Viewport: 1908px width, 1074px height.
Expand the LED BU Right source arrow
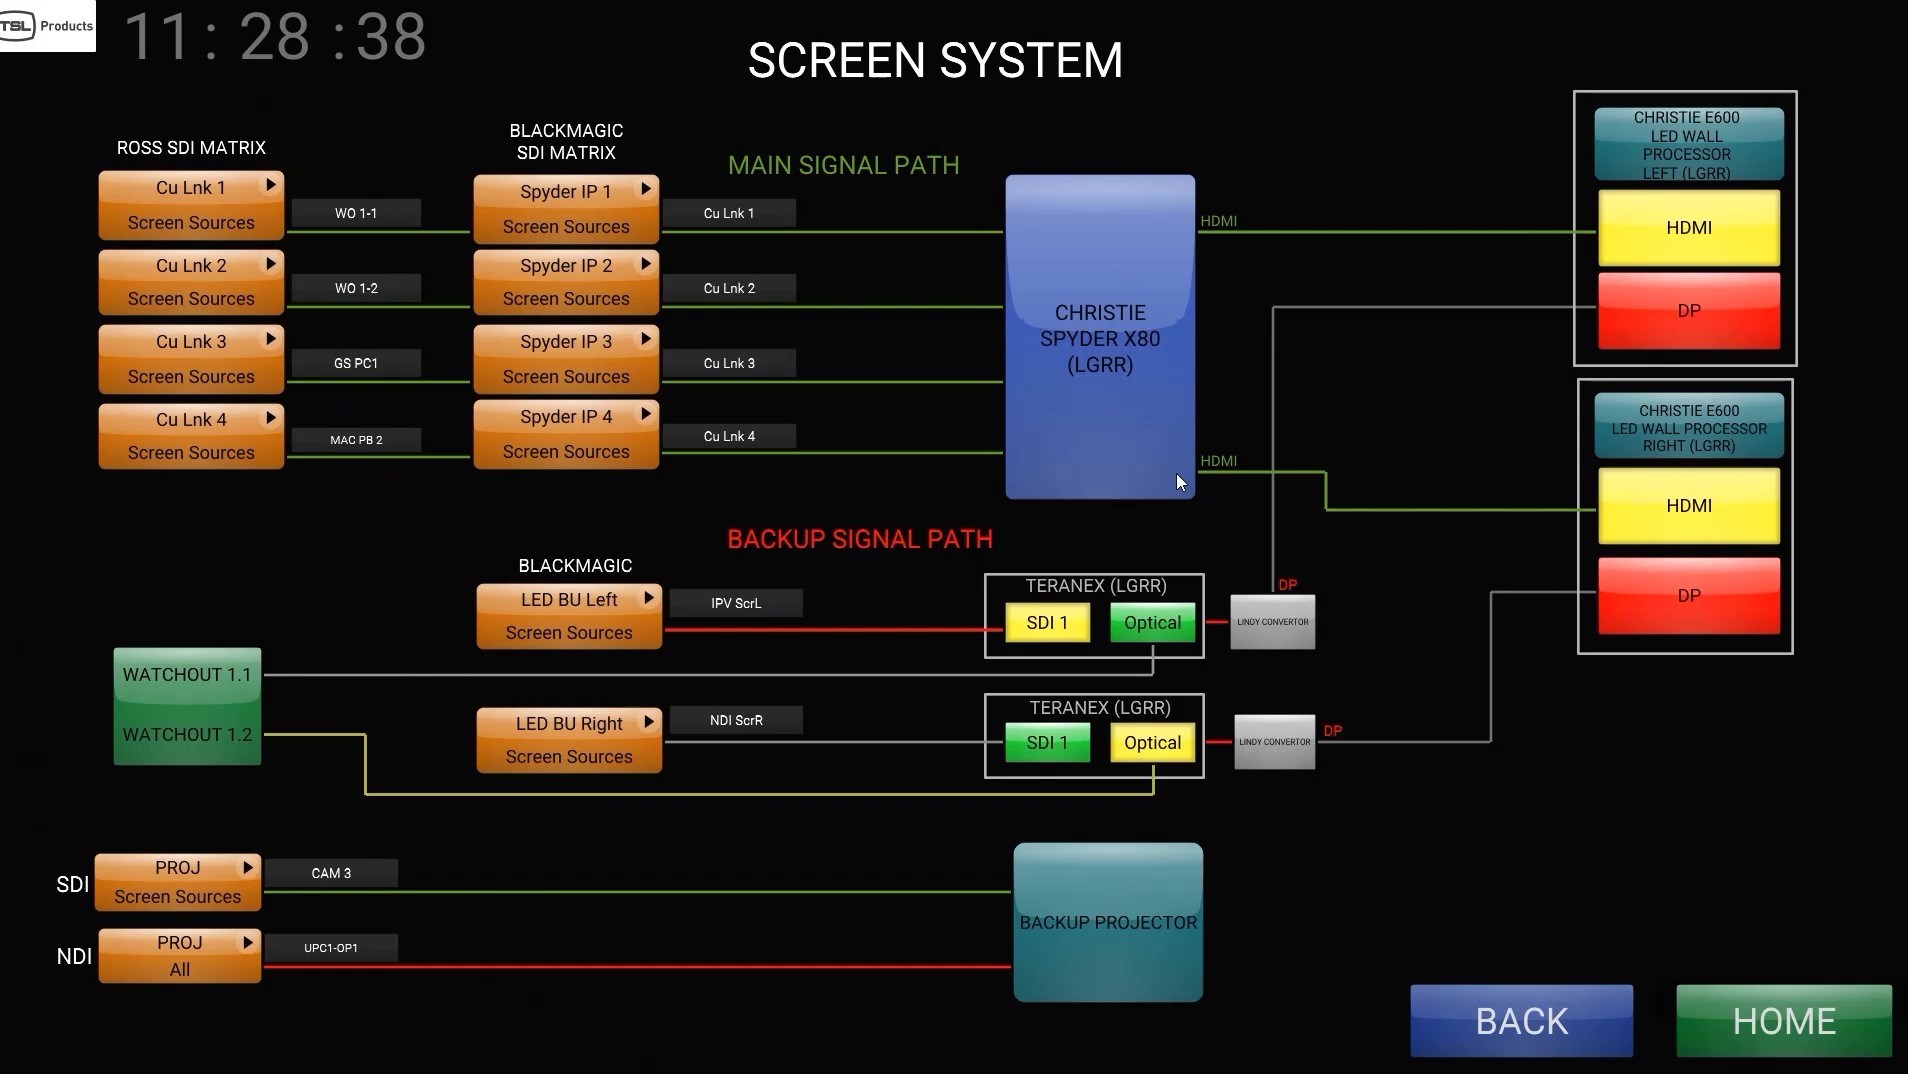(x=648, y=721)
